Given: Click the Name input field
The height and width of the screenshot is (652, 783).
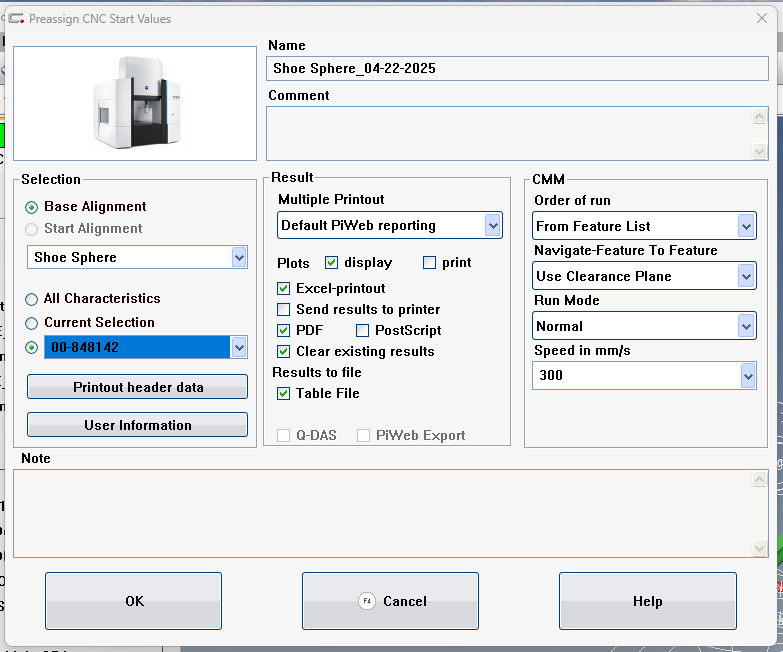Looking at the screenshot, I should point(517,68).
